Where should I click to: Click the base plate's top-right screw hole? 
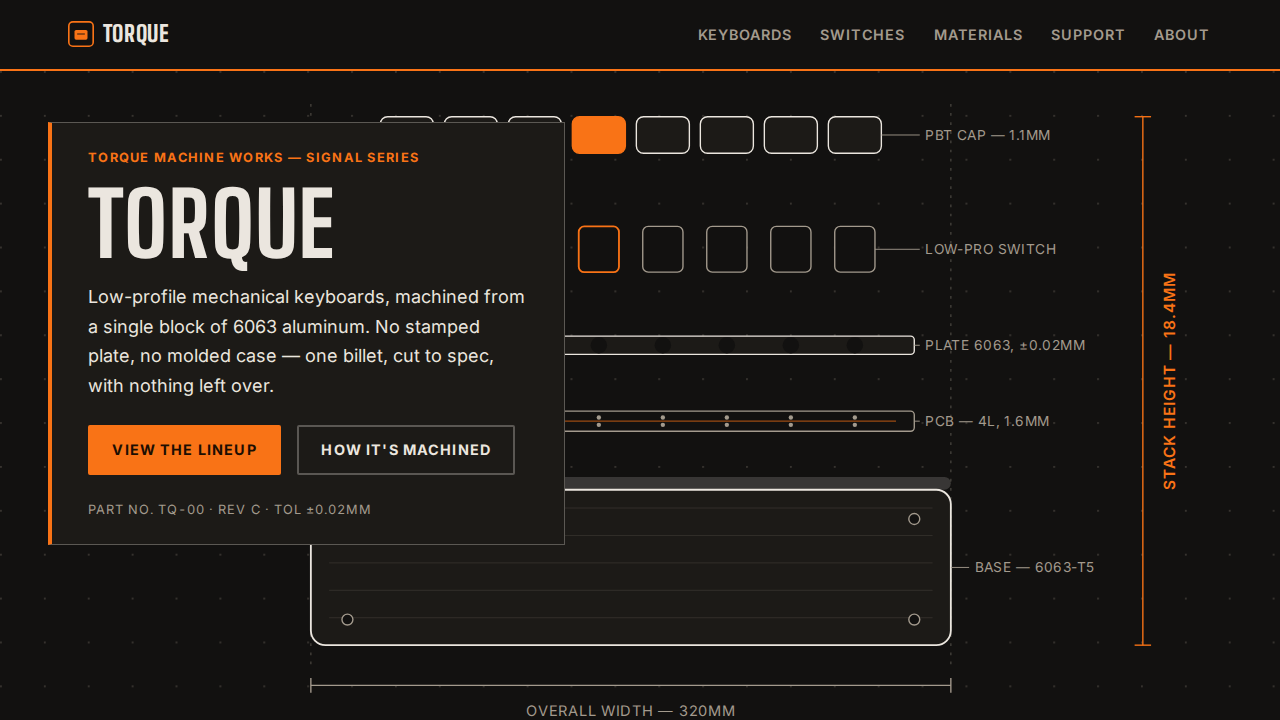[x=914, y=519]
